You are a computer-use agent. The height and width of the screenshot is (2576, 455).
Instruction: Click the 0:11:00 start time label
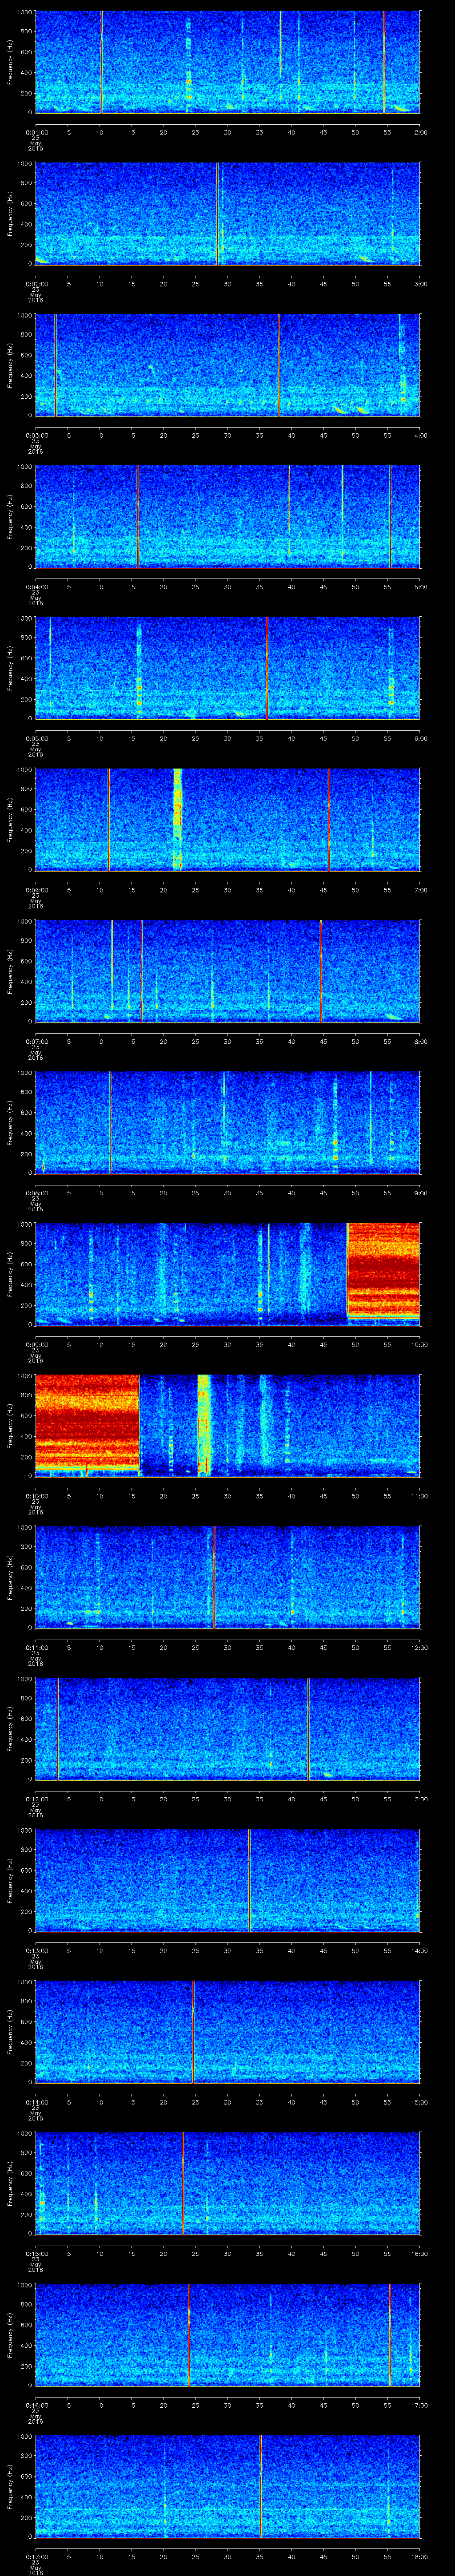36,1647
